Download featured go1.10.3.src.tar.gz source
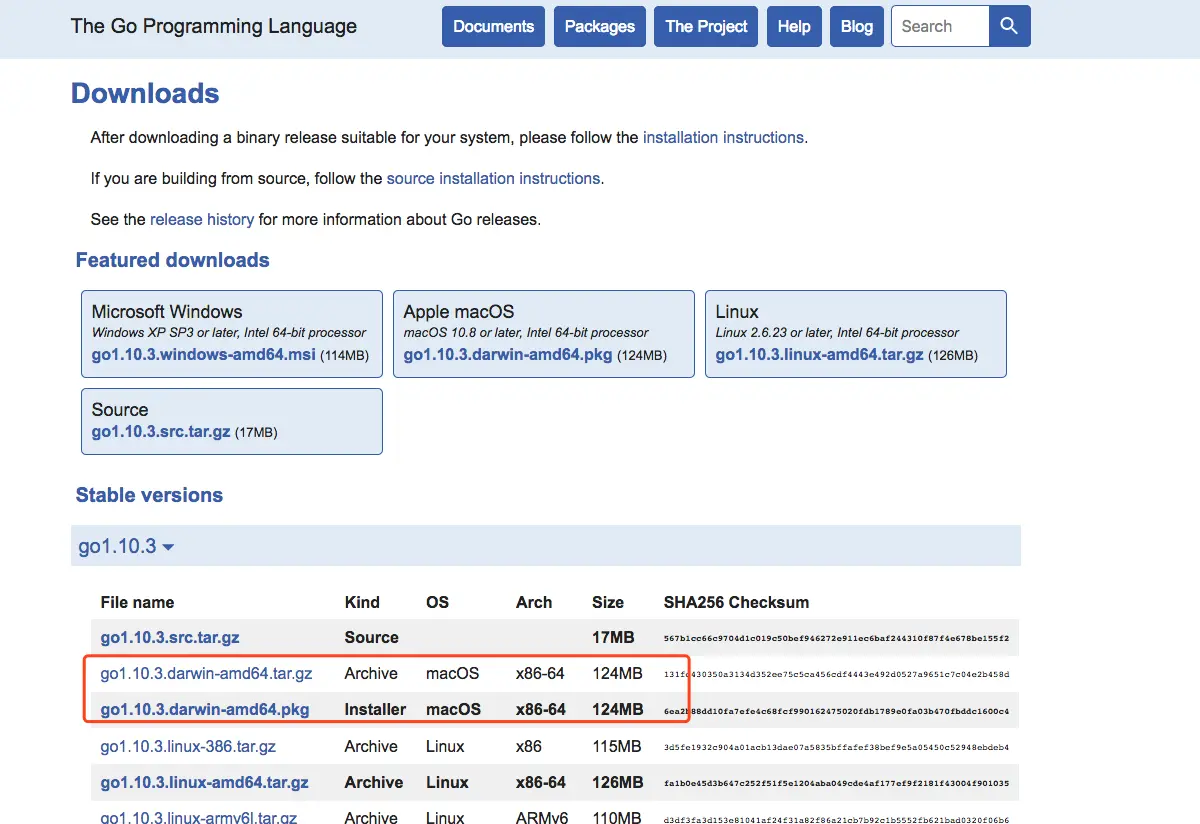This screenshot has height=824, width=1200. pos(161,432)
